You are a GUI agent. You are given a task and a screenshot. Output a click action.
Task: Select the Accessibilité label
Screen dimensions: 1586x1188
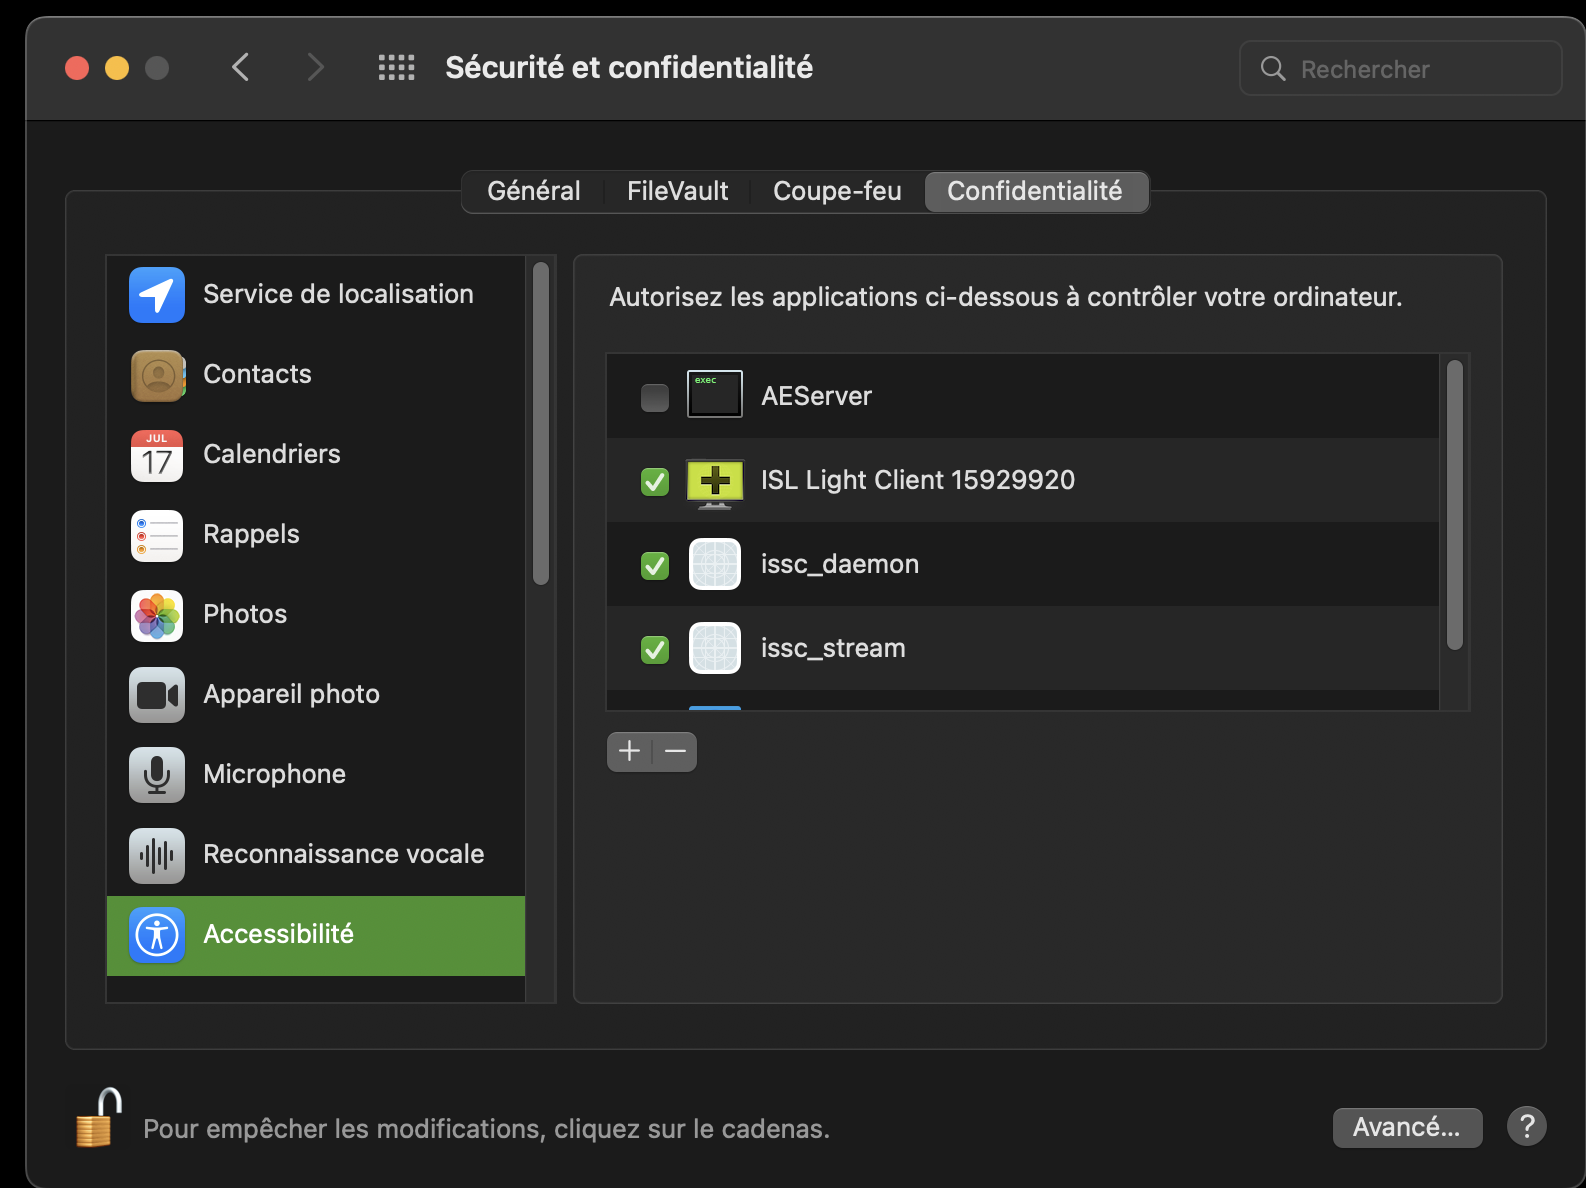[x=278, y=934]
